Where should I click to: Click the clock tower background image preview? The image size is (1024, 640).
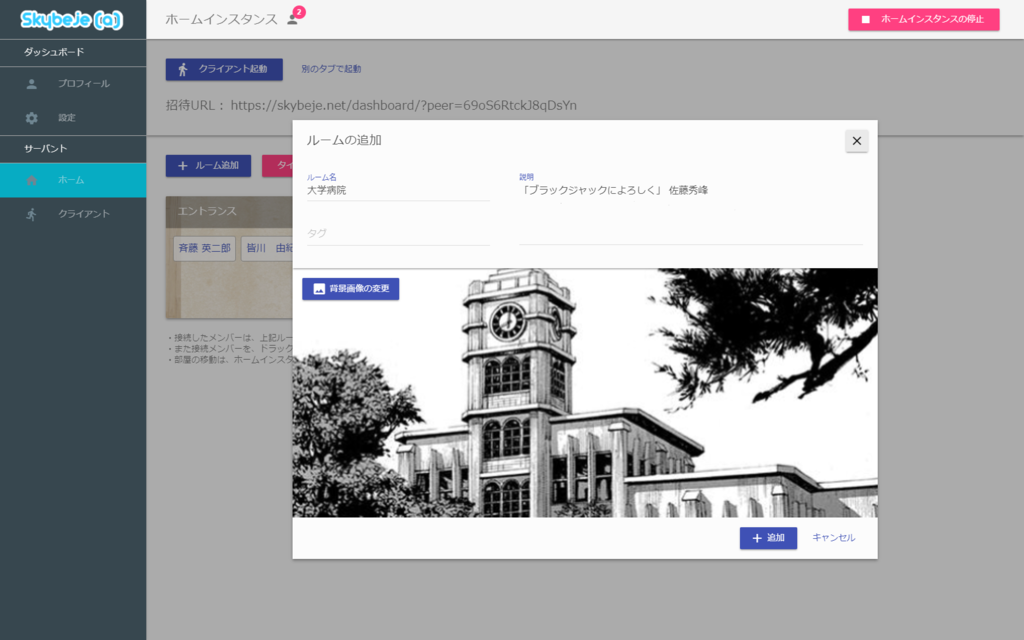(x=585, y=393)
